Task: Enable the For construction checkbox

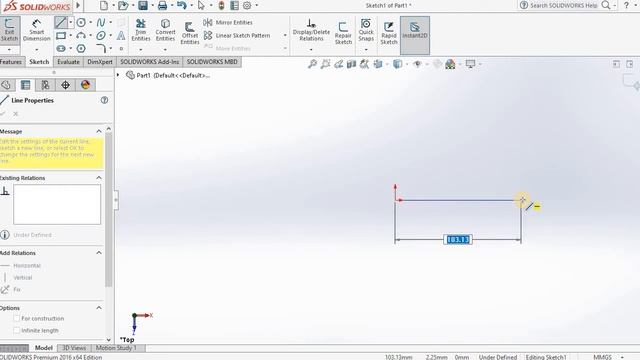Action: pos(17,318)
